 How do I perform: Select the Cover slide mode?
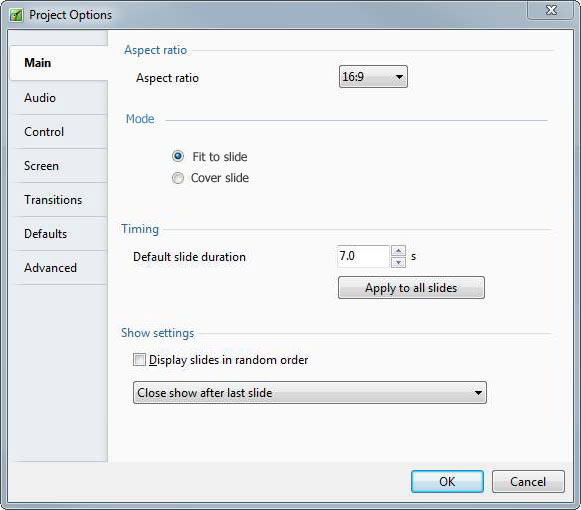pyautogui.click(x=178, y=178)
